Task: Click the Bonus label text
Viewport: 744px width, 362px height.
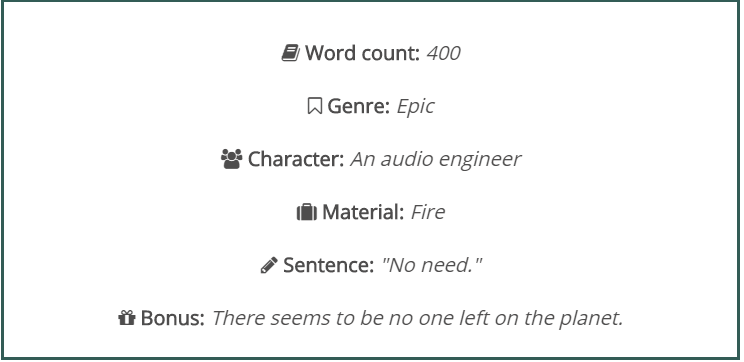Action: click(173, 318)
